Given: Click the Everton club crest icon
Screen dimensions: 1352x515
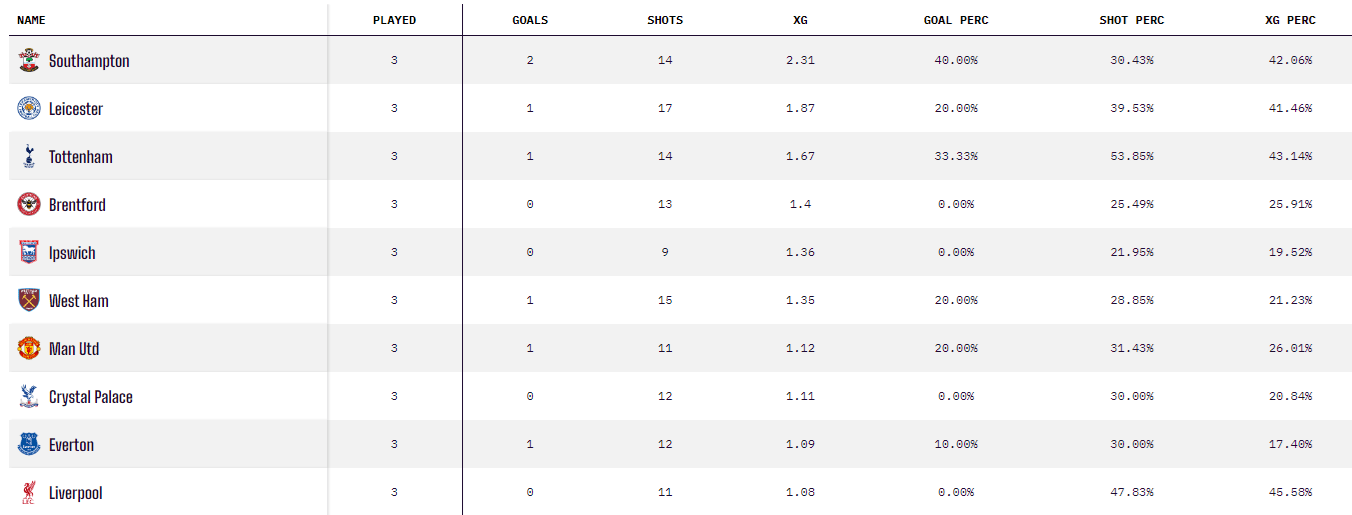Looking at the screenshot, I should coord(29,445).
